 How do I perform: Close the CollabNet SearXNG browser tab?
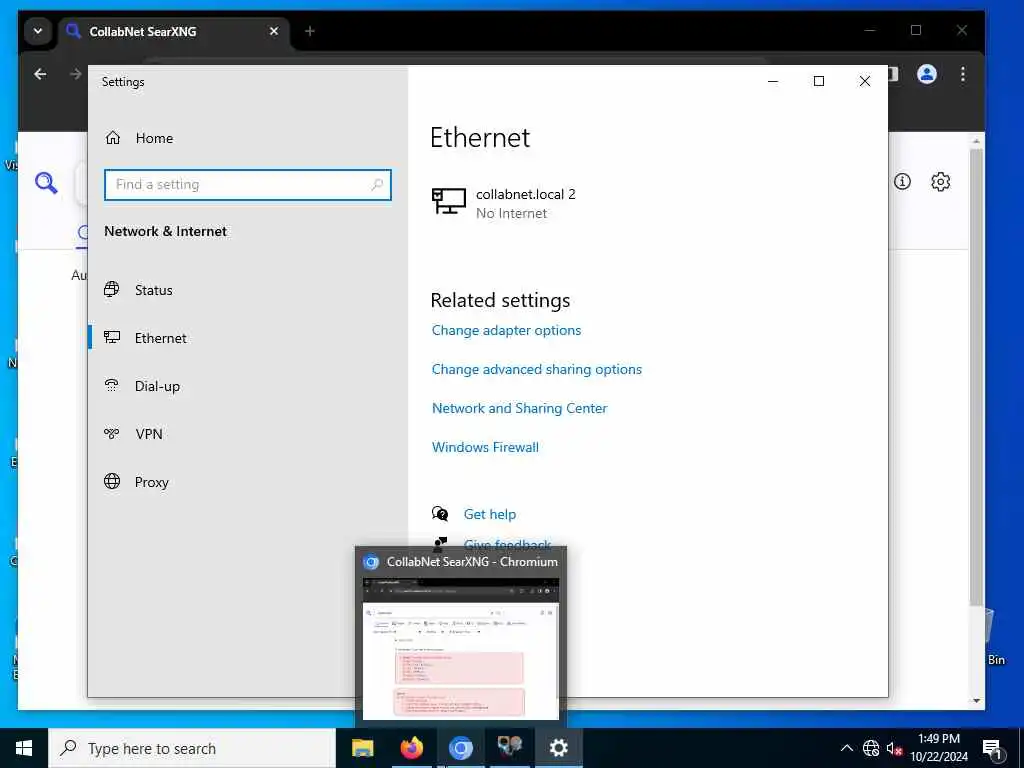point(274,31)
